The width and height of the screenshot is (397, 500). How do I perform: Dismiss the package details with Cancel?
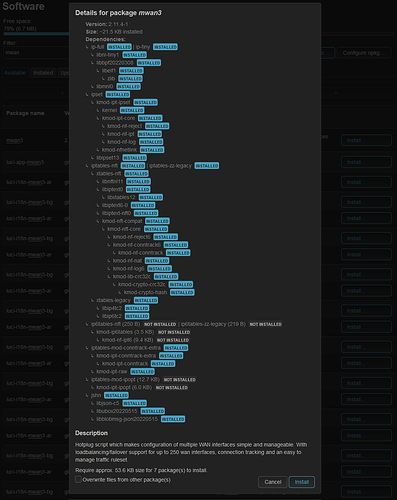(273, 482)
